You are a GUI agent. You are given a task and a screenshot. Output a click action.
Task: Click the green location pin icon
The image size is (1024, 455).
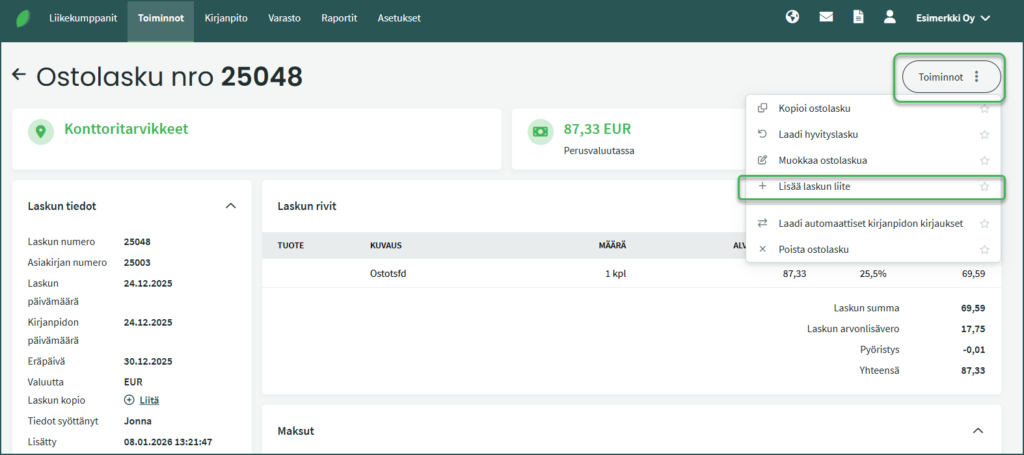click(x=40, y=131)
